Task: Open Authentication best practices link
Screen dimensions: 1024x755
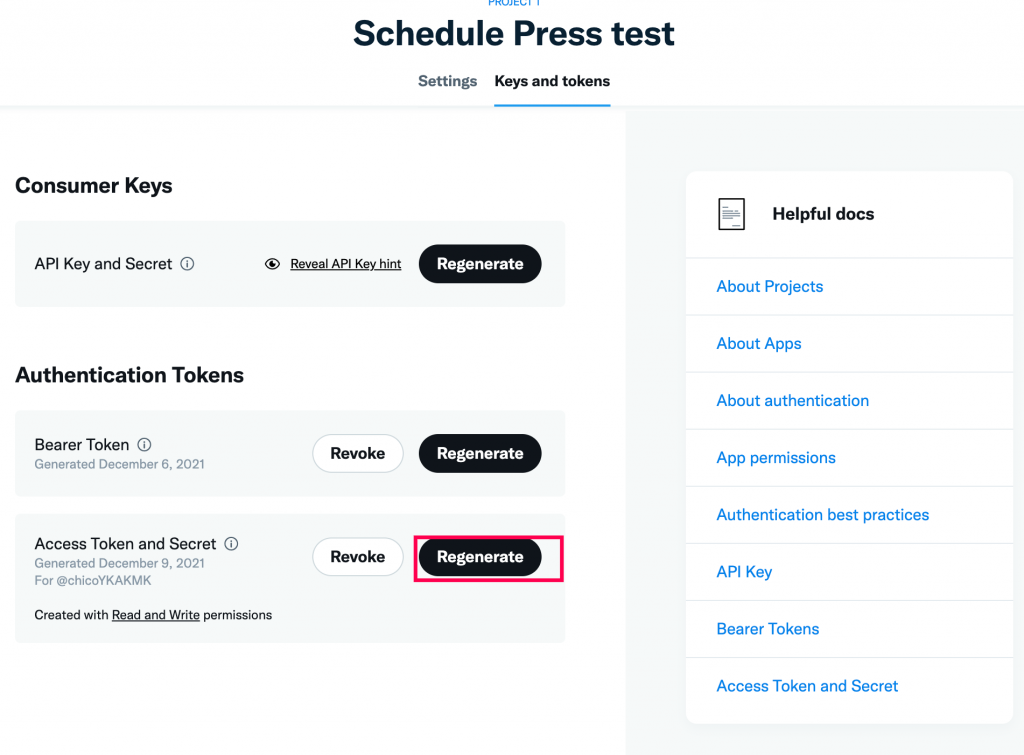Action: (x=823, y=515)
